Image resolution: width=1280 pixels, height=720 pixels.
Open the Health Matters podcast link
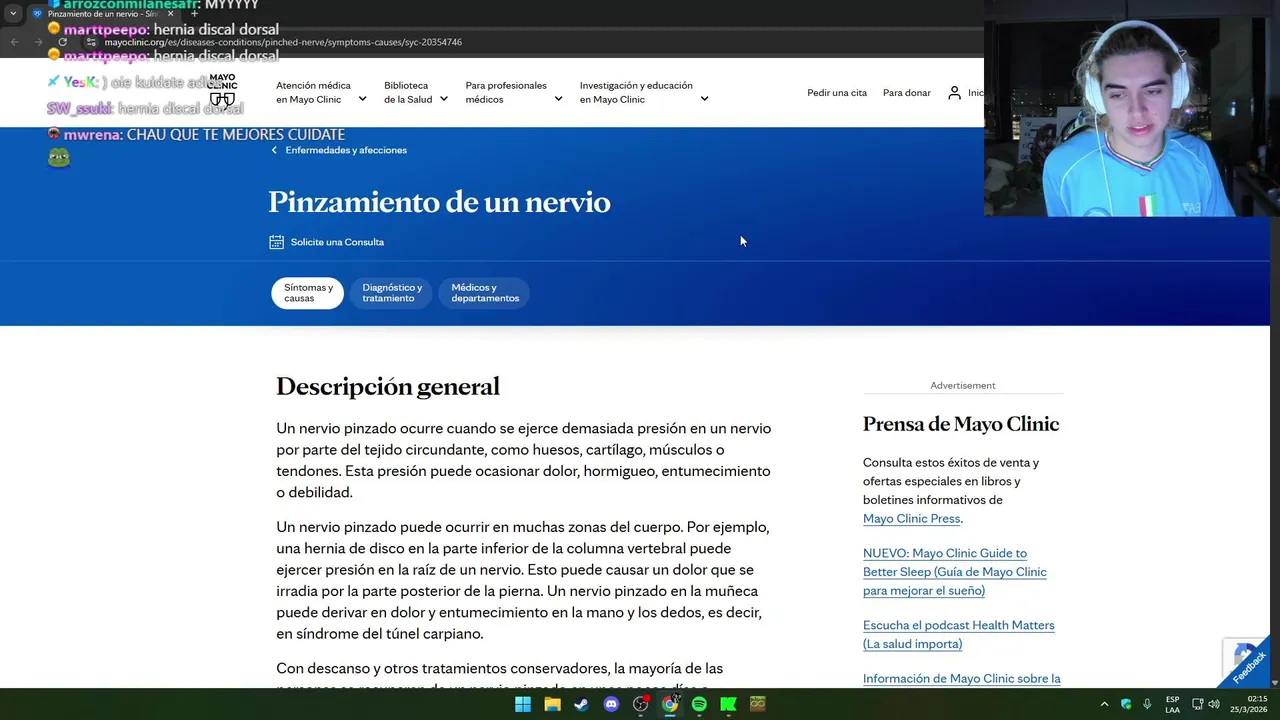(959, 634)
